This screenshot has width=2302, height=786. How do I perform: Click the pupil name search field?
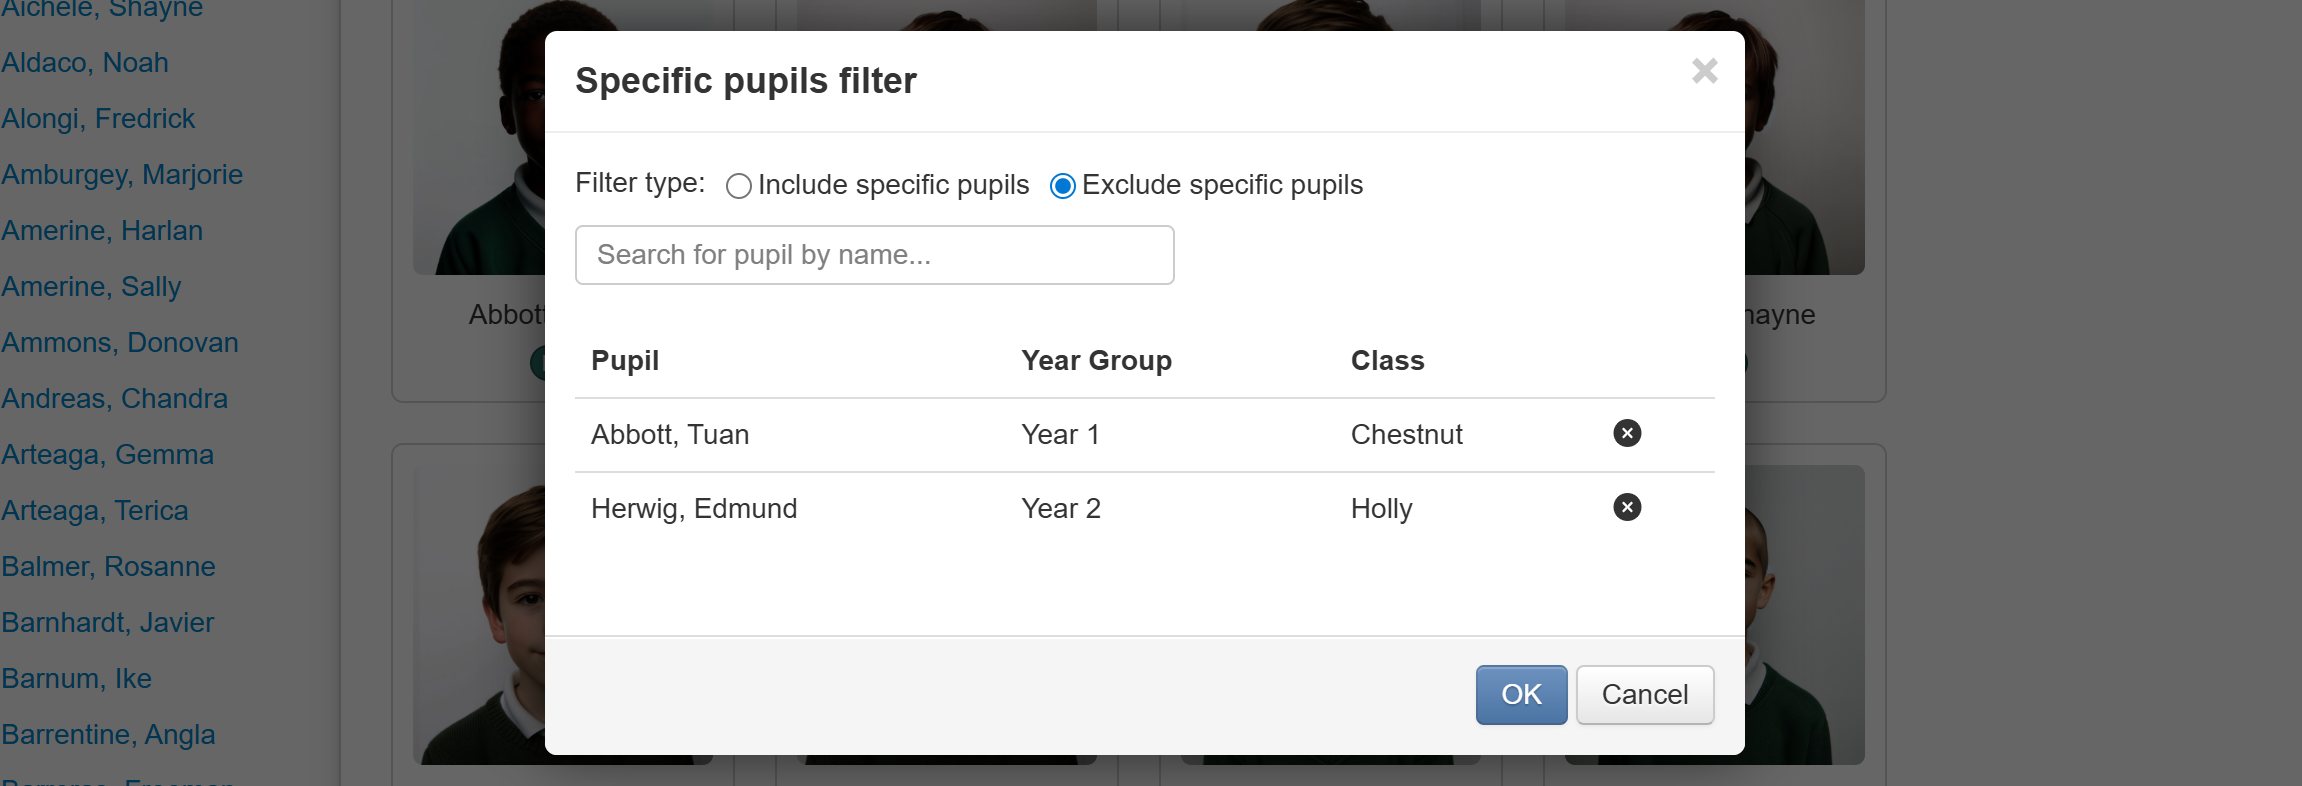874,255
